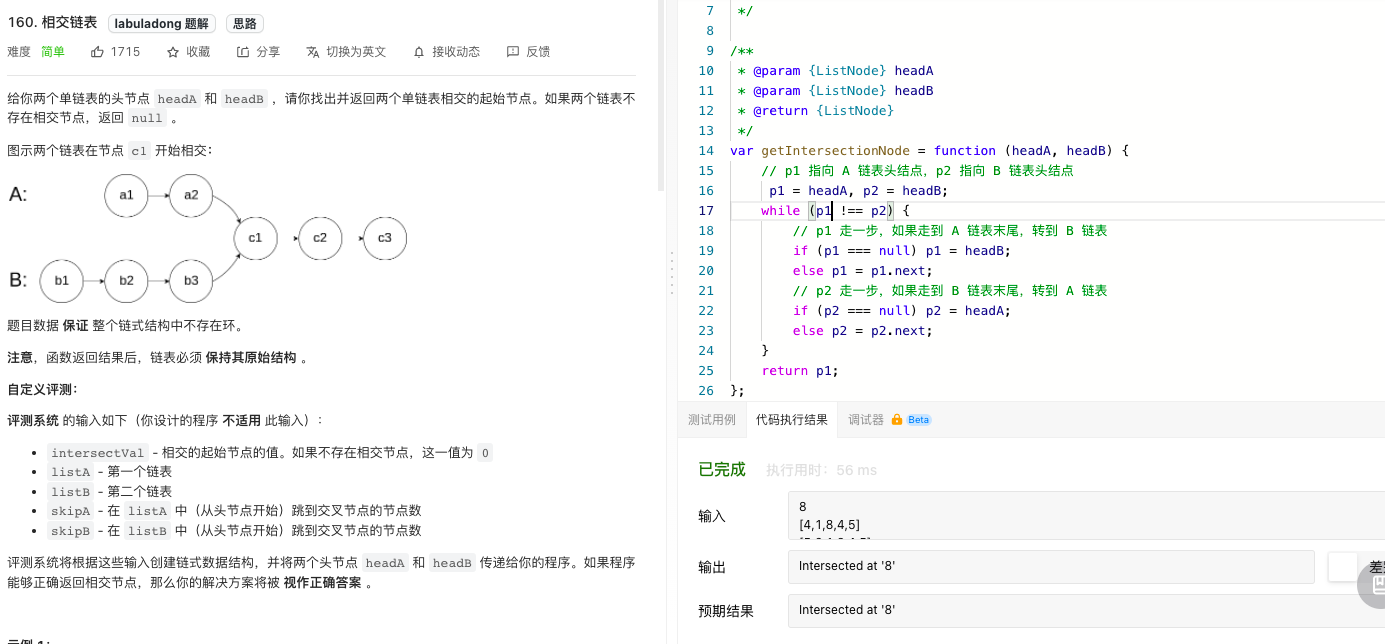Click the 思路 button

(245, 23)
